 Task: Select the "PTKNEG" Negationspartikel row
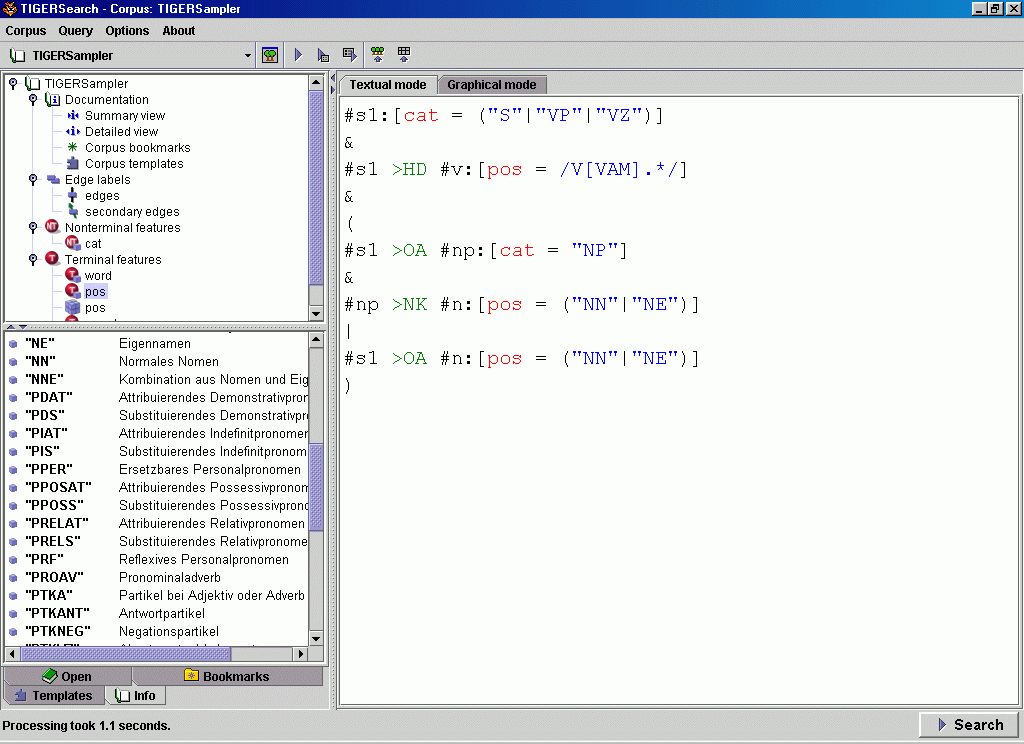[x=157, y=632]
